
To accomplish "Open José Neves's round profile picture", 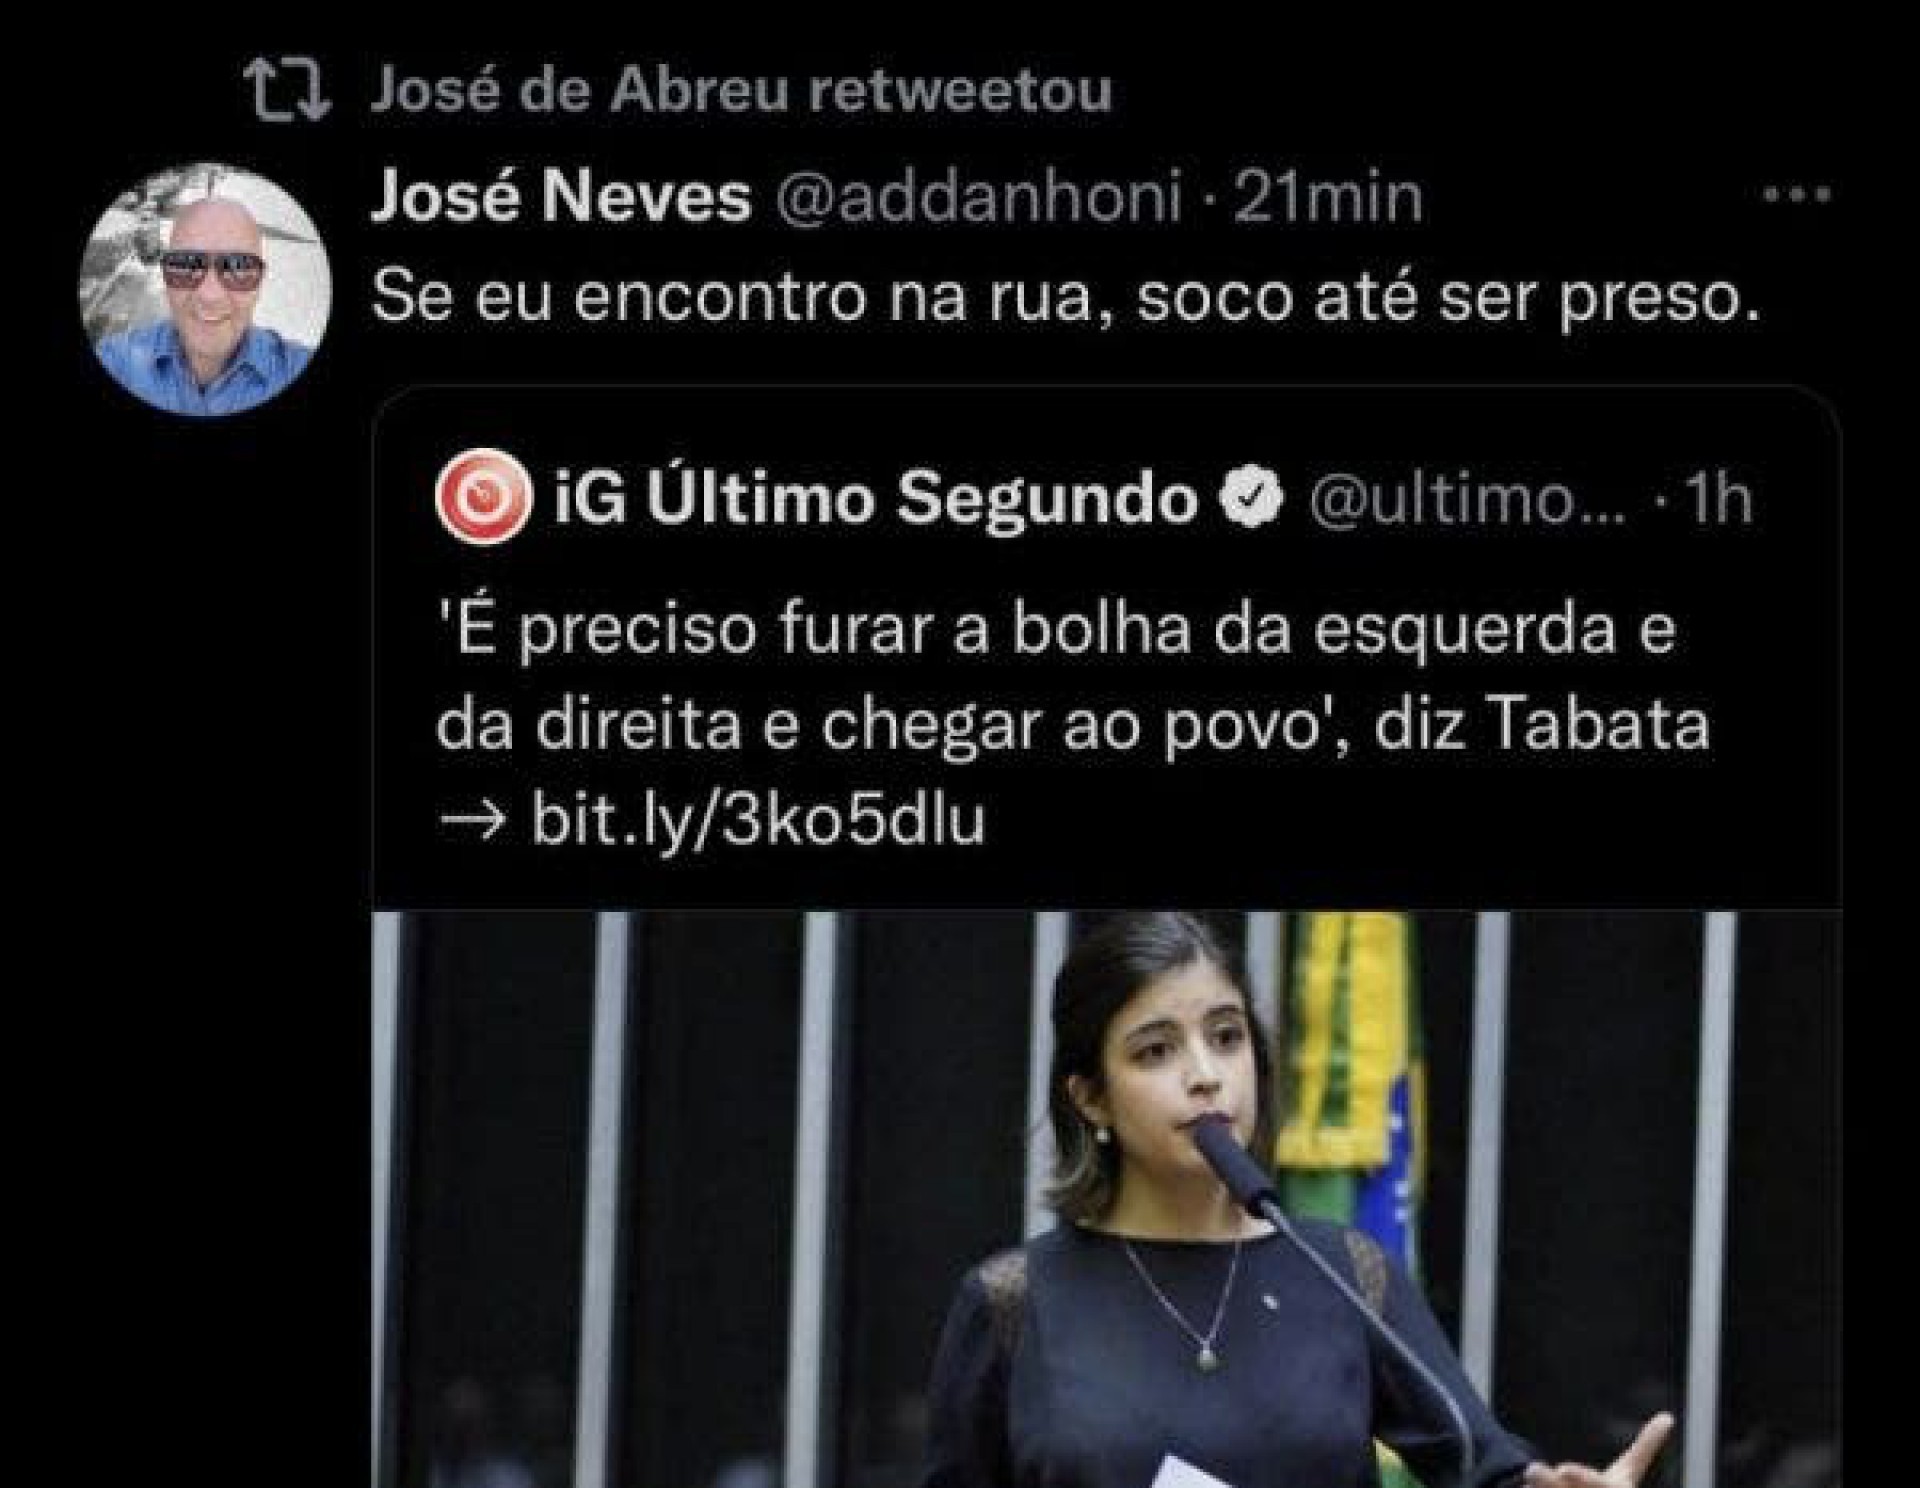I will [x=205, y=289].
